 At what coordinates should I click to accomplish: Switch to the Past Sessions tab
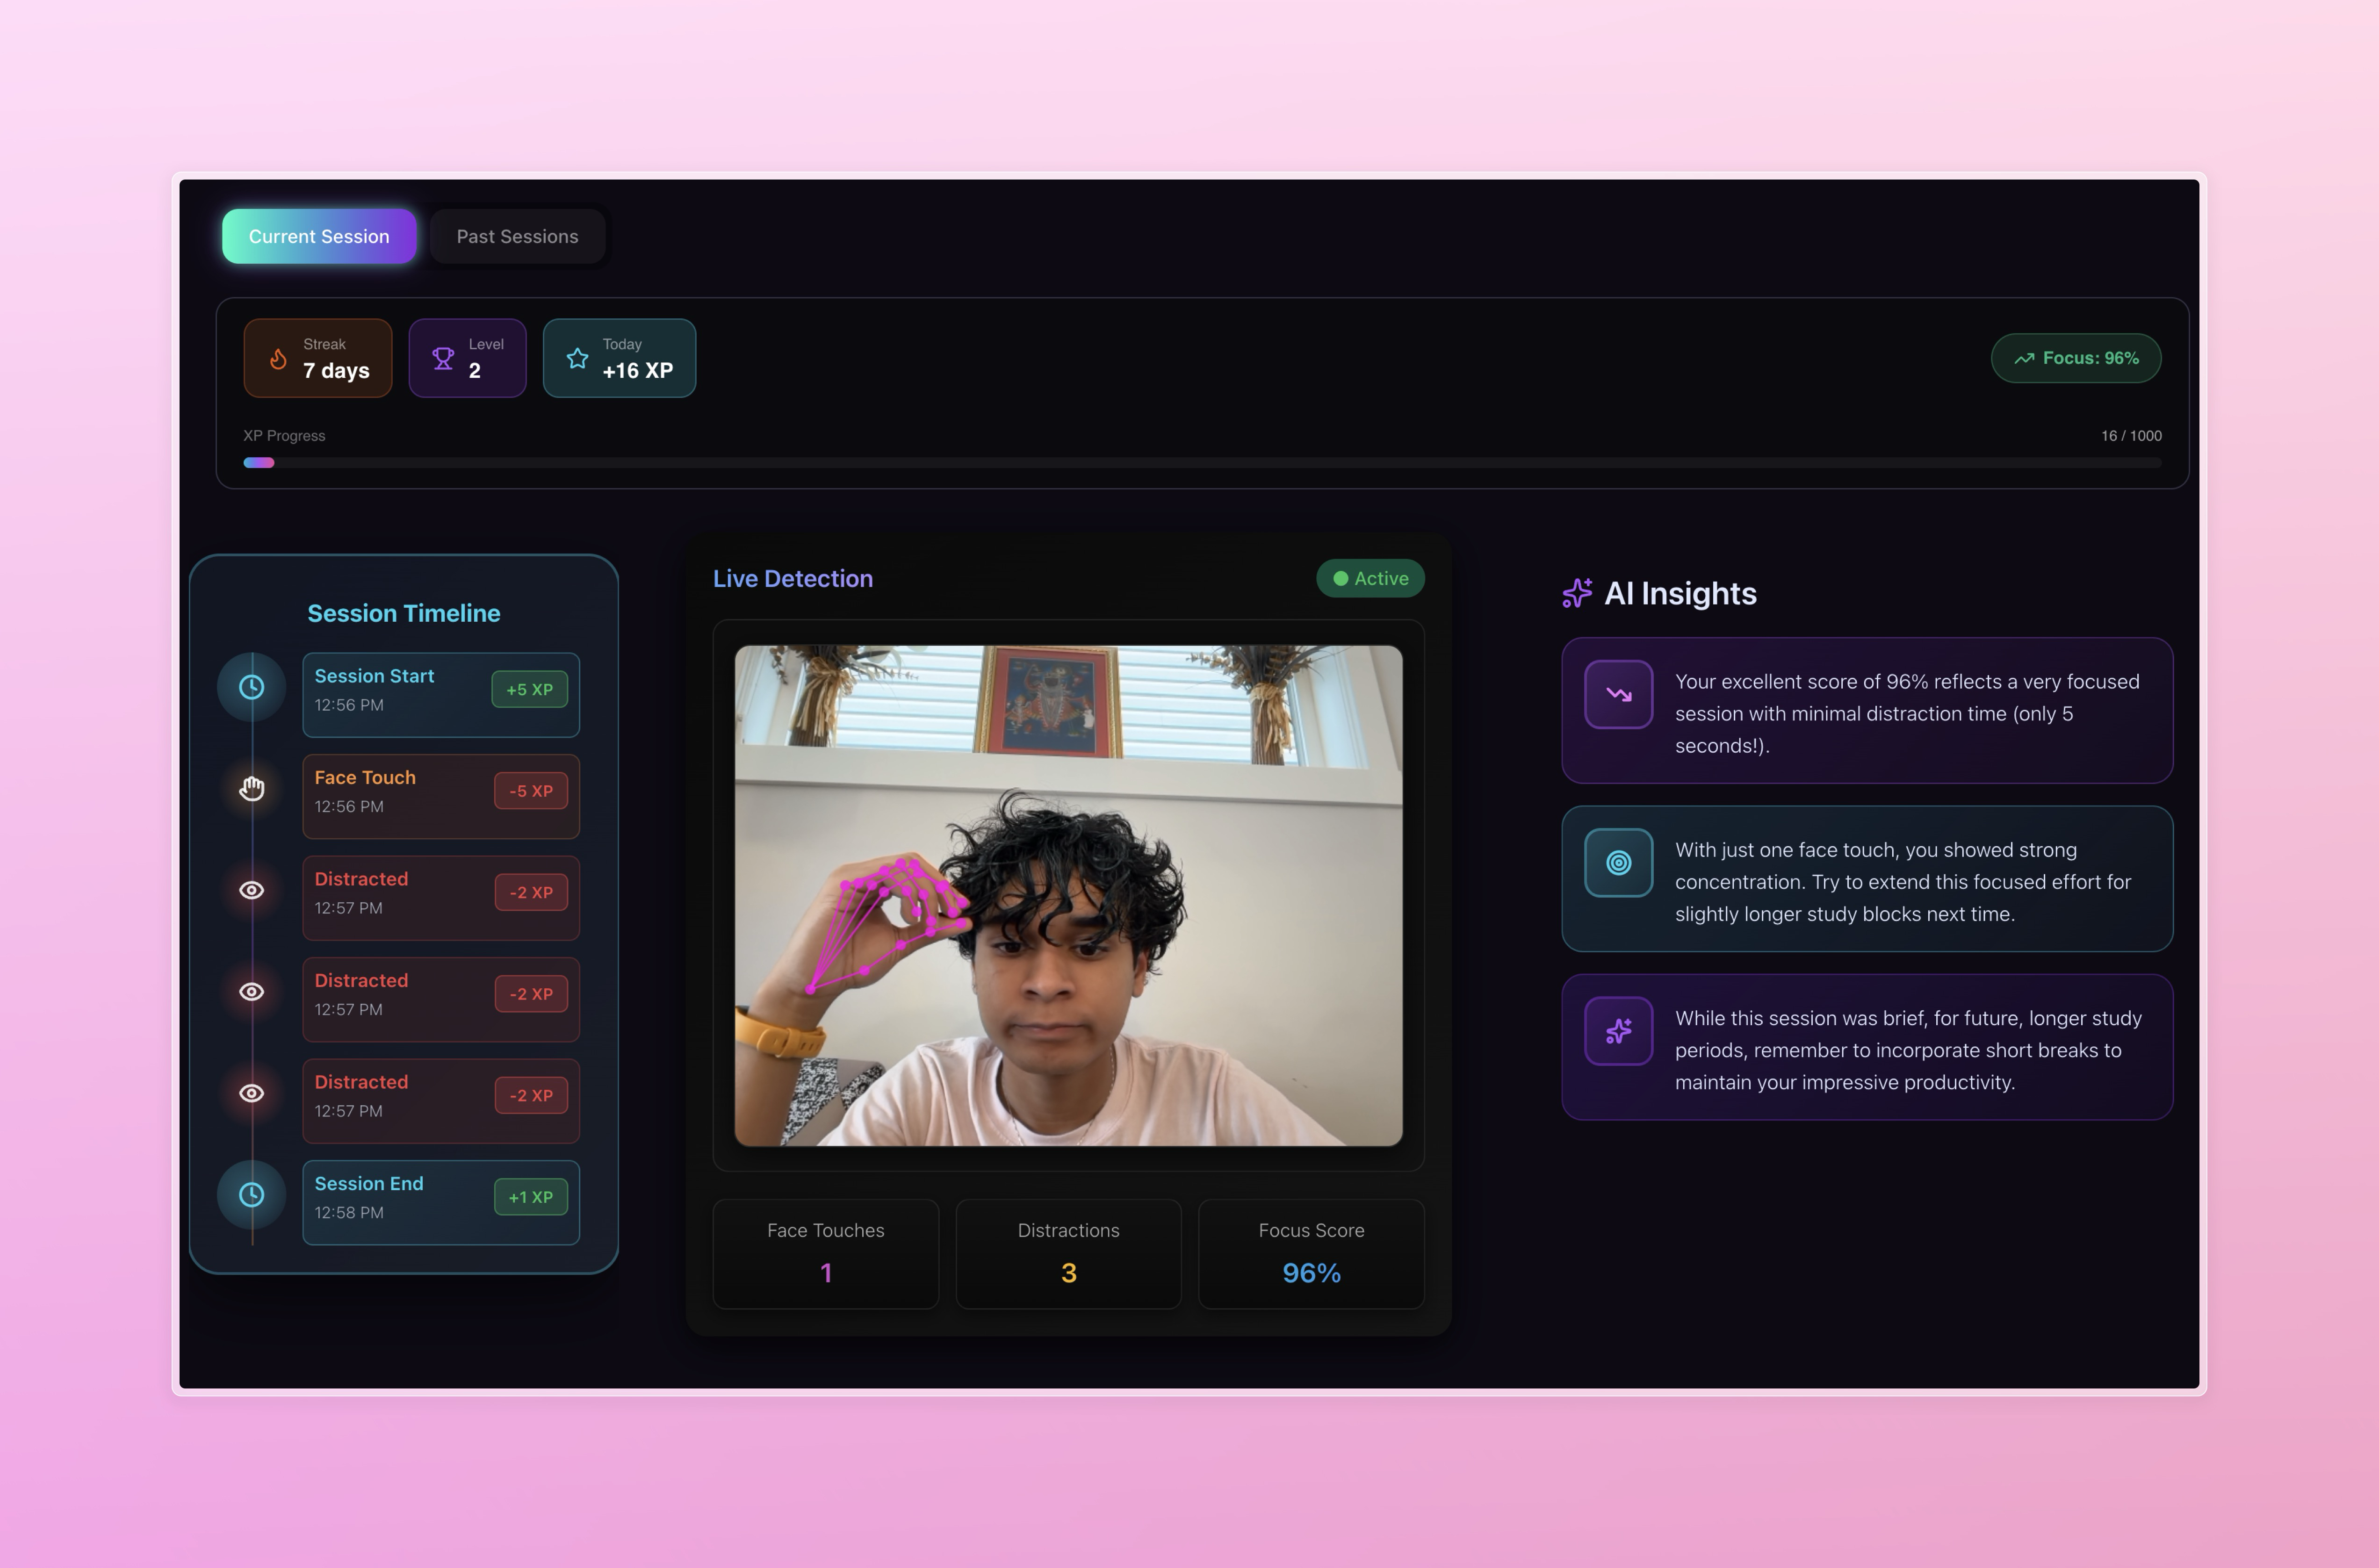coord(517,236)
